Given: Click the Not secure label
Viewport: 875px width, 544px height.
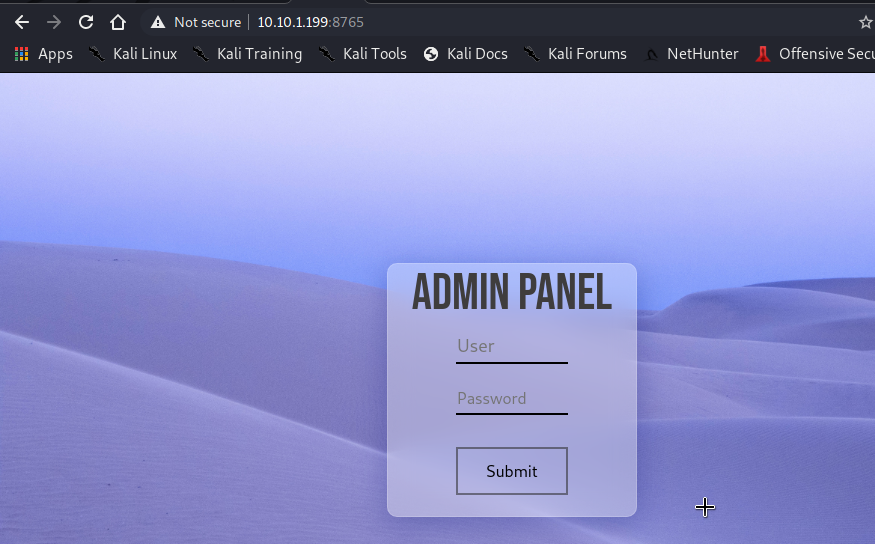Looking at the screenshot, I should tap(208, 22).
